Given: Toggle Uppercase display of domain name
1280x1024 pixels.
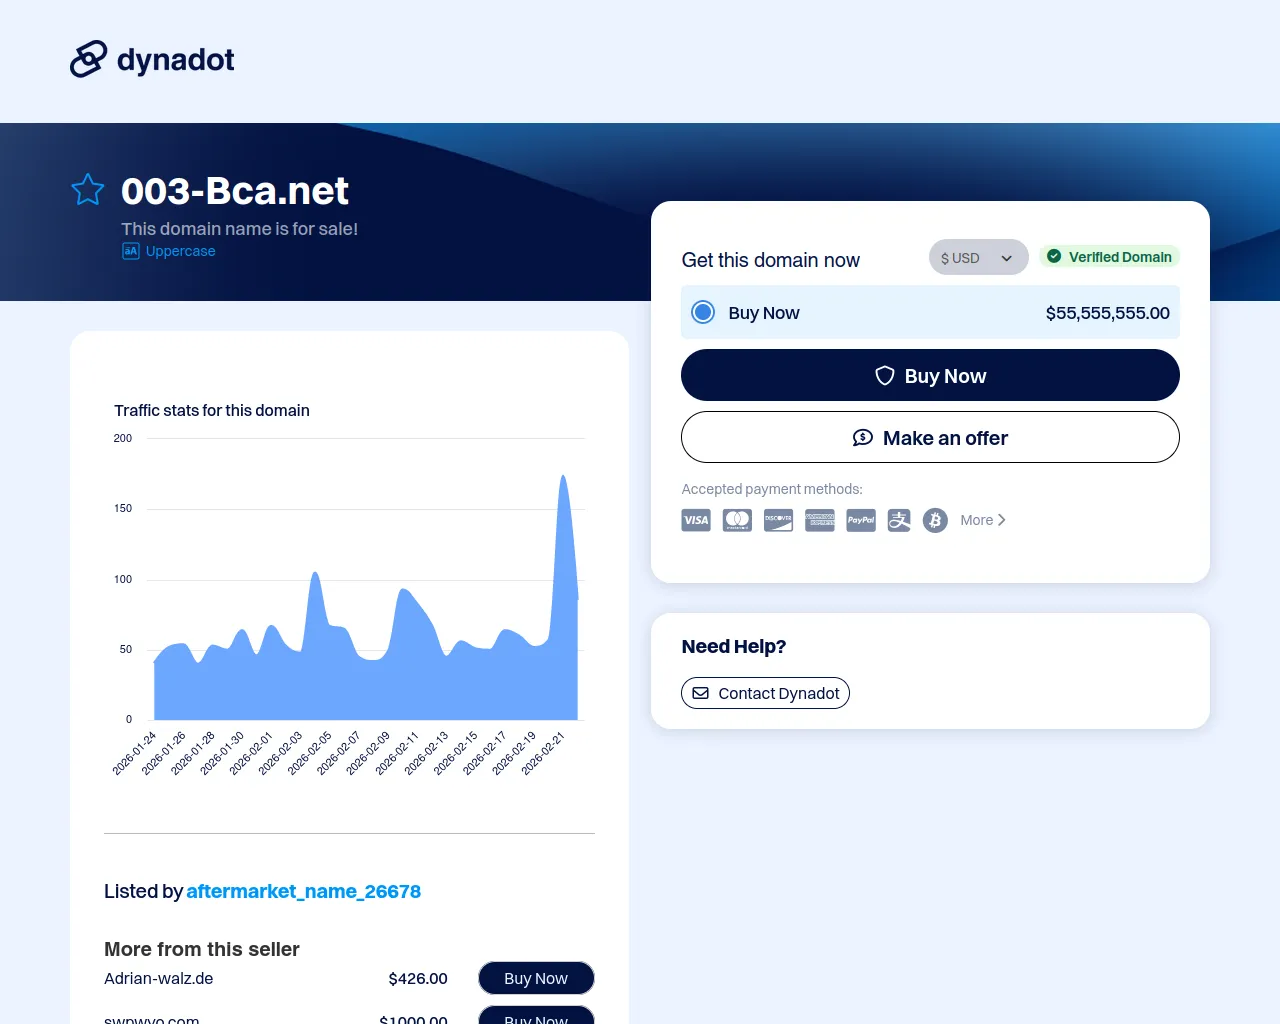Looking at the screenshot, I should pyautogui.click(x=169, y=251).
